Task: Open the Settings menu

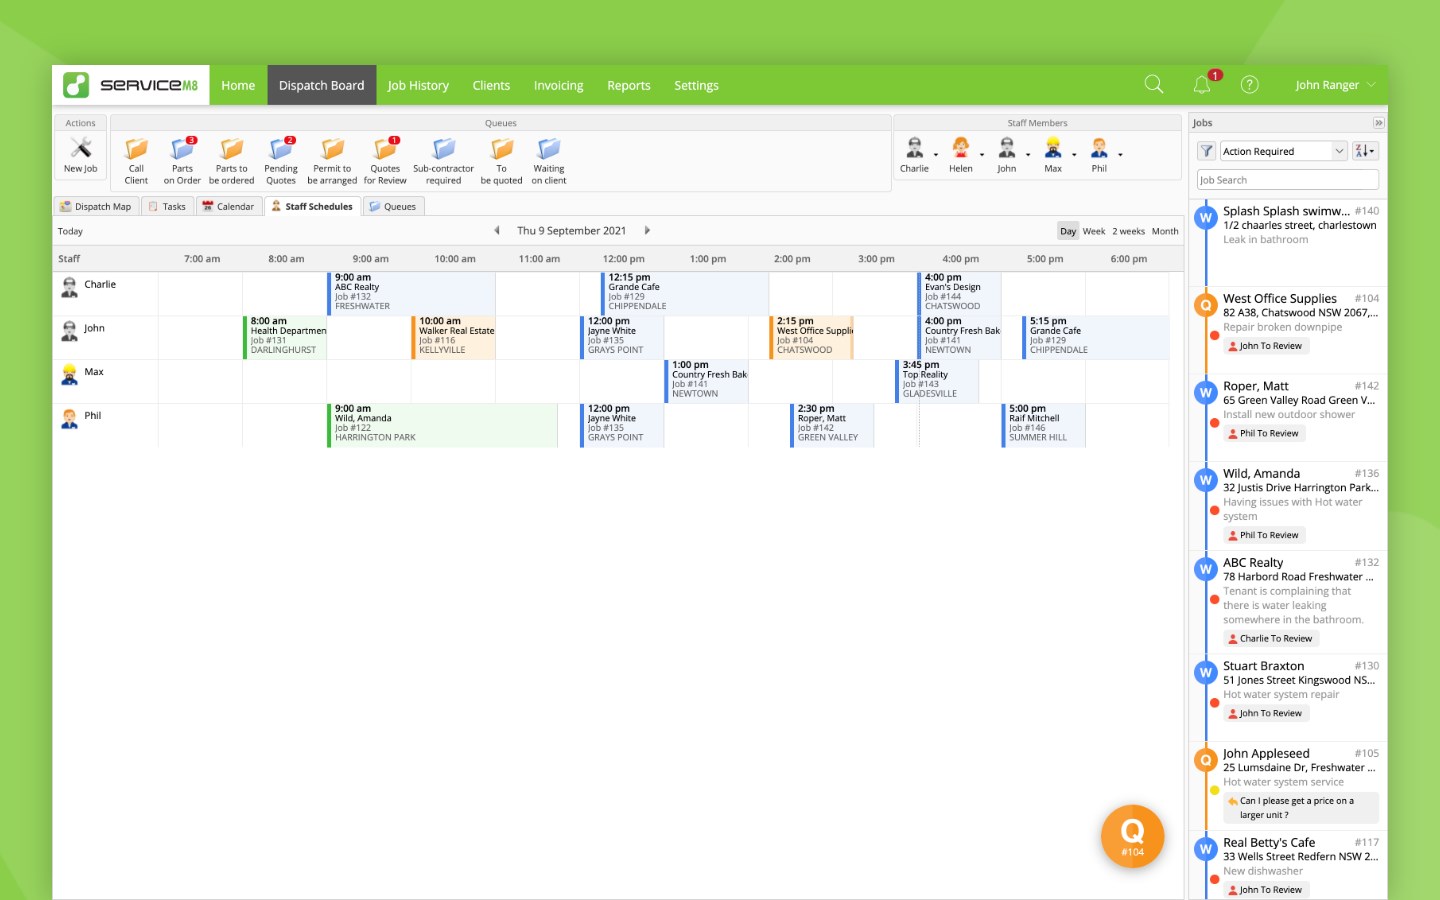Action: coord(696,85)
